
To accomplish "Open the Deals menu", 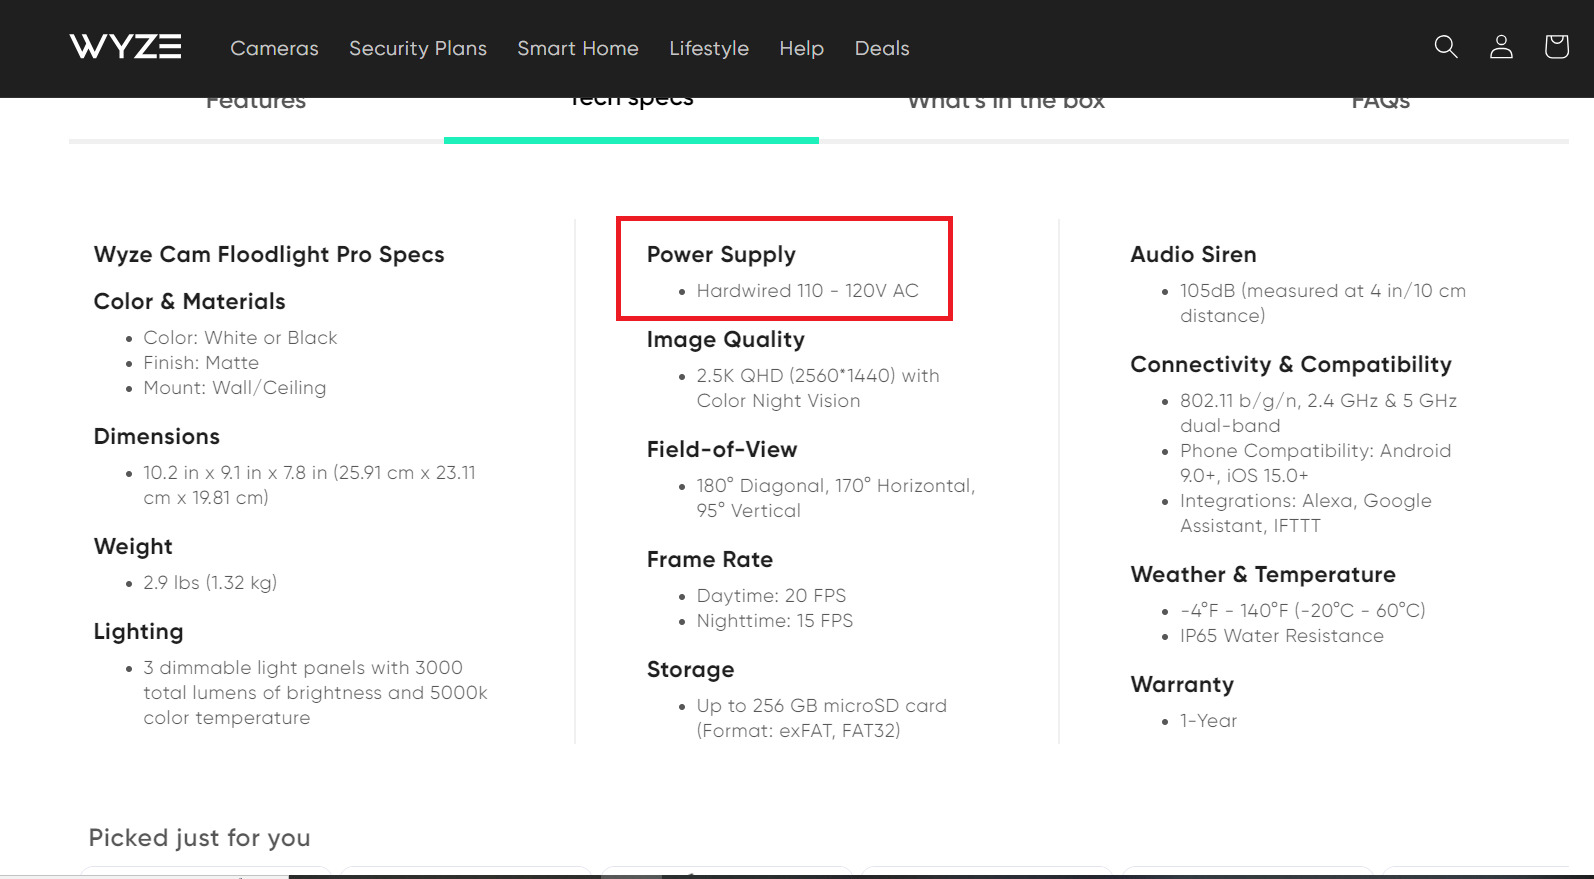I will point(882,48).
